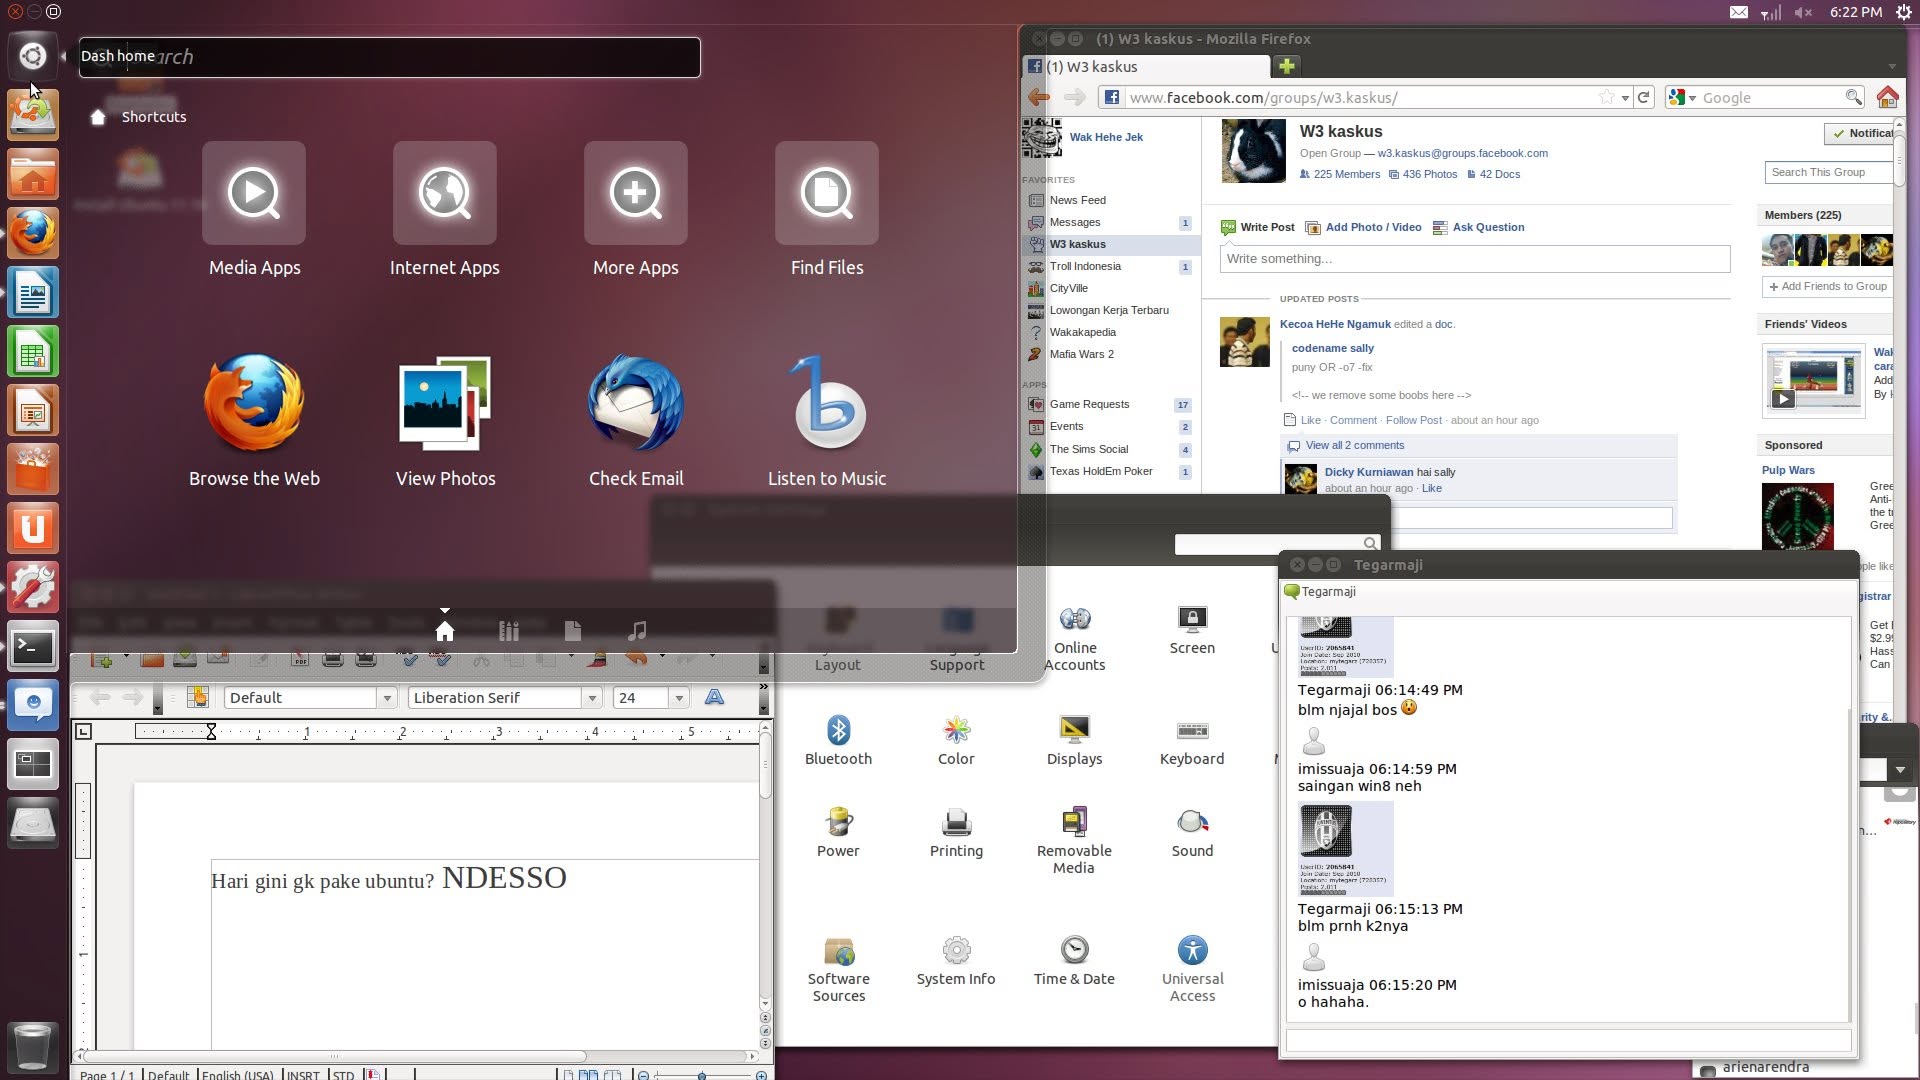Viewport: 1920px width, 1080px height.
Task: Toggle STD selection mode in status bar
Action: click(343, 1075)
